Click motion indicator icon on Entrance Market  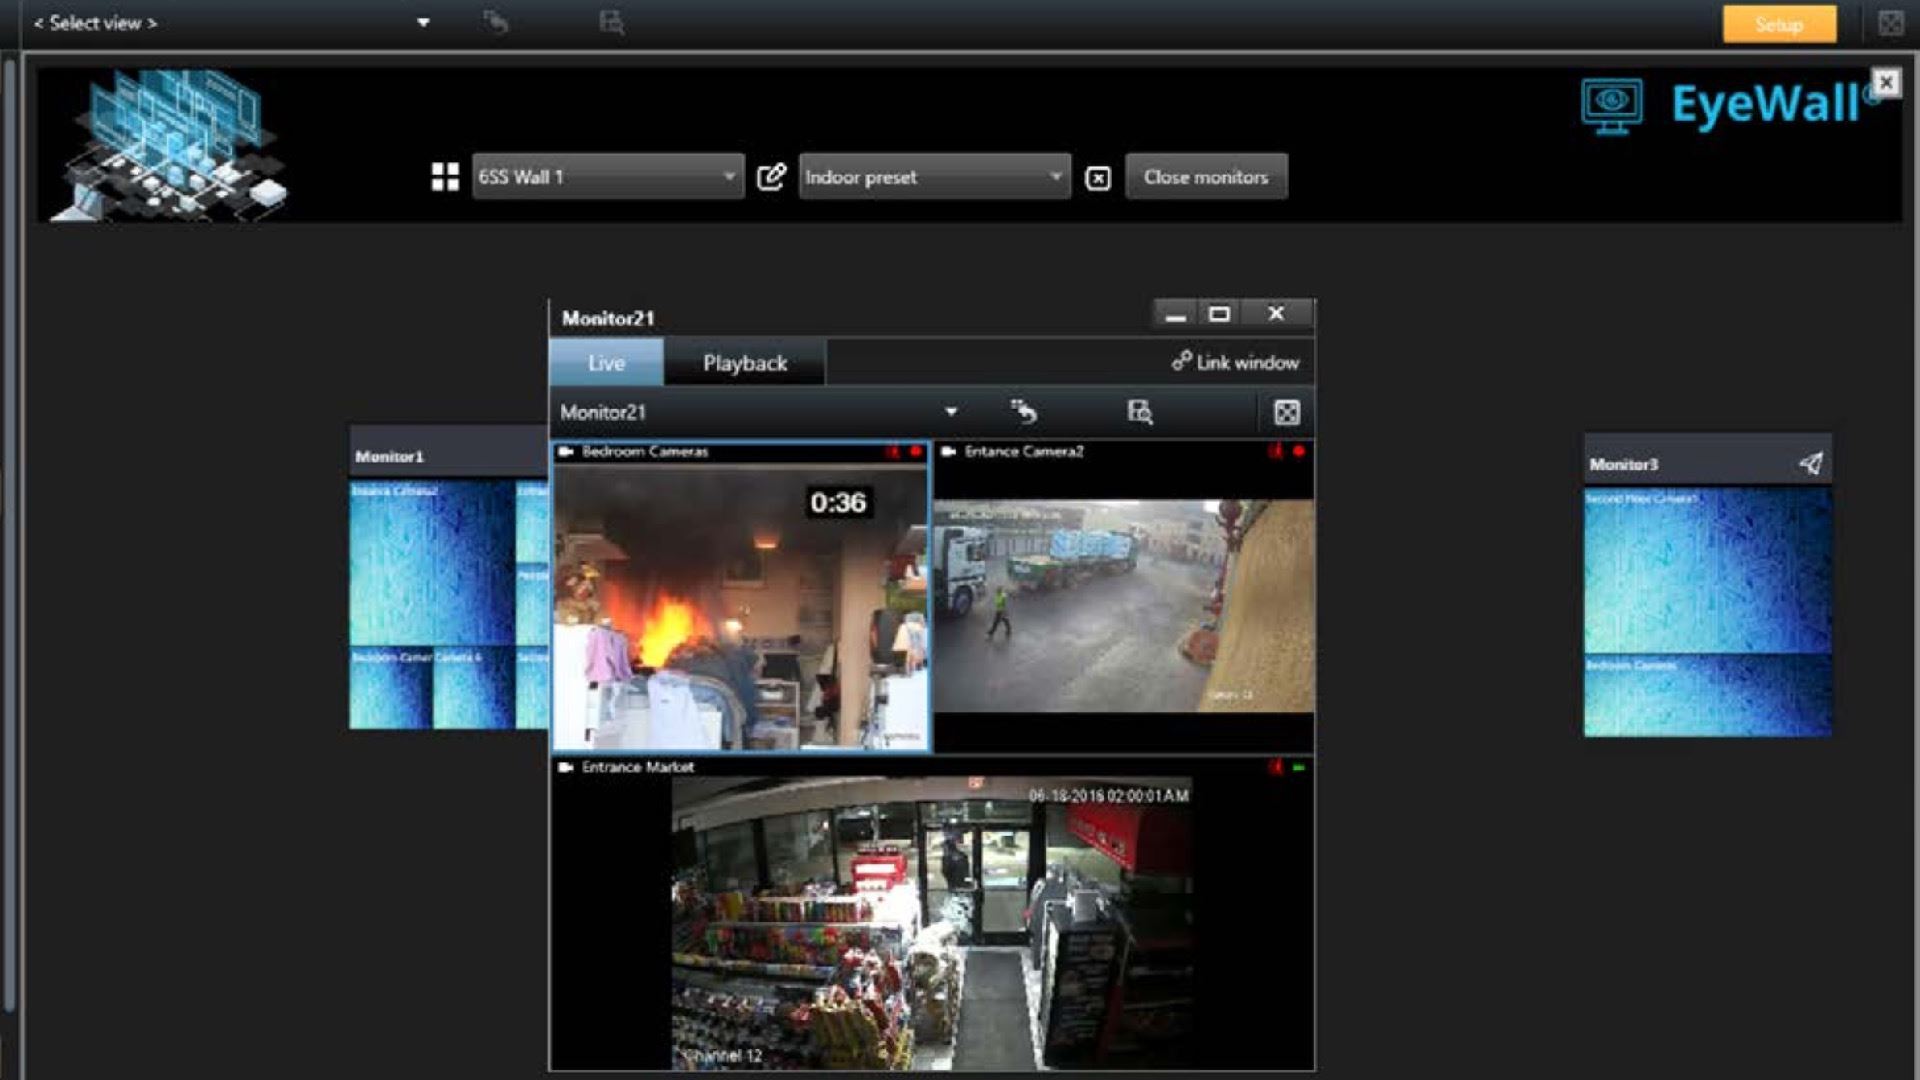pyautogui.click(x=1276, y=767)
